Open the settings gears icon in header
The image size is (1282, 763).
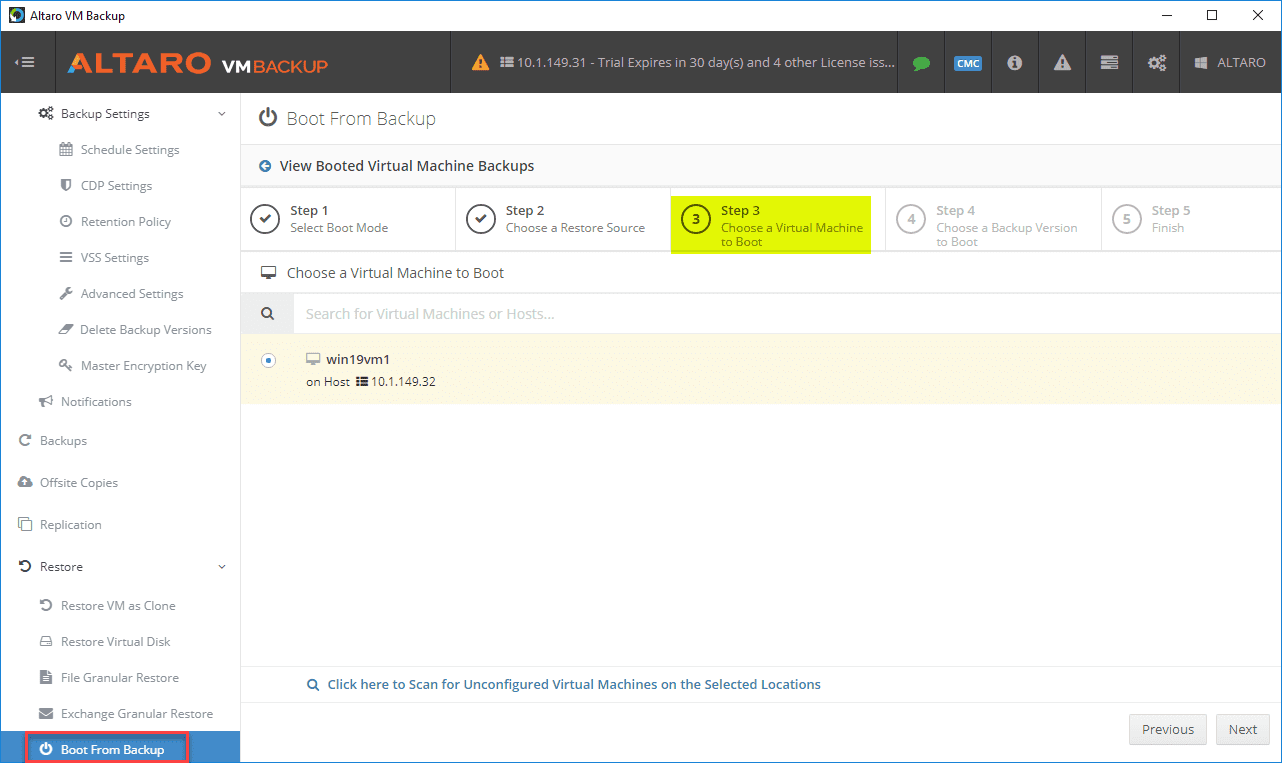tap(1157, 63)
